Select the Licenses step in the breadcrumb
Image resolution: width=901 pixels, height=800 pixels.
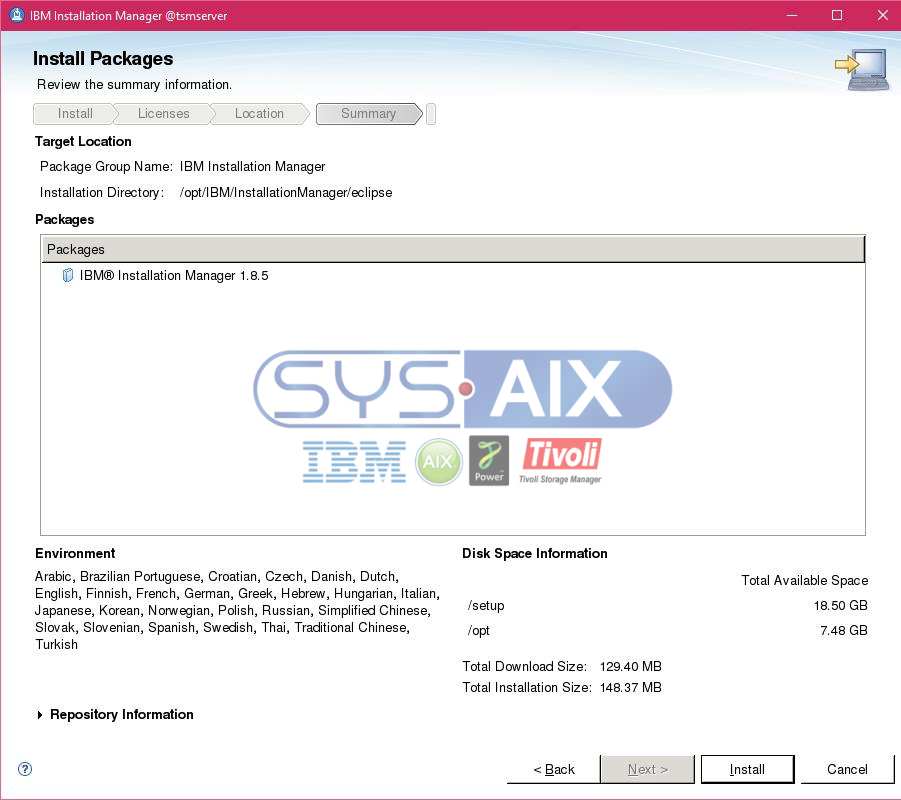coord(163,114)
